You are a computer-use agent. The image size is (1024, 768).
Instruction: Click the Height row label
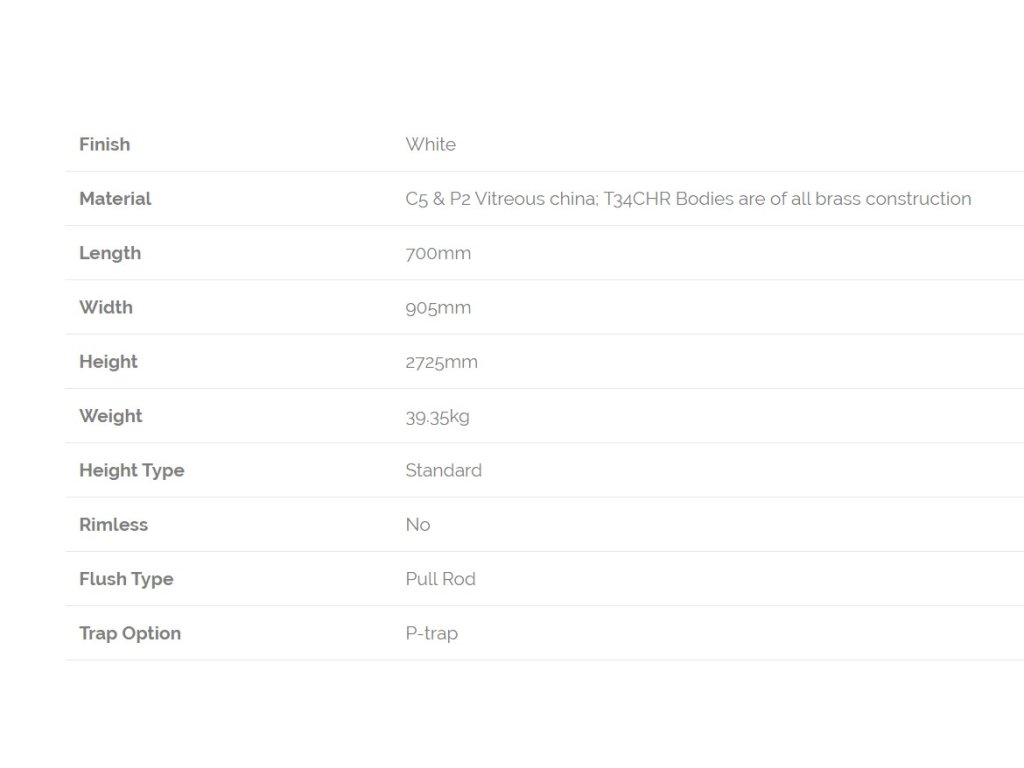pyautogui.click(x=108, y=362)
